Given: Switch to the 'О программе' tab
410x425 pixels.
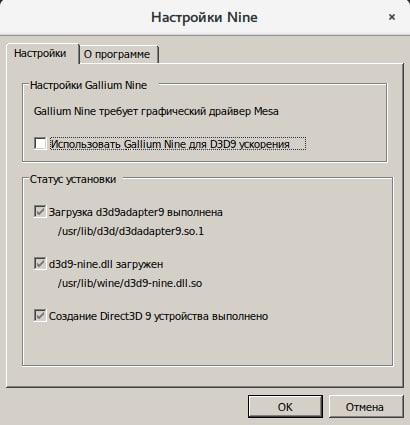Looking at the screenshot, I should (x=118, y=54).
